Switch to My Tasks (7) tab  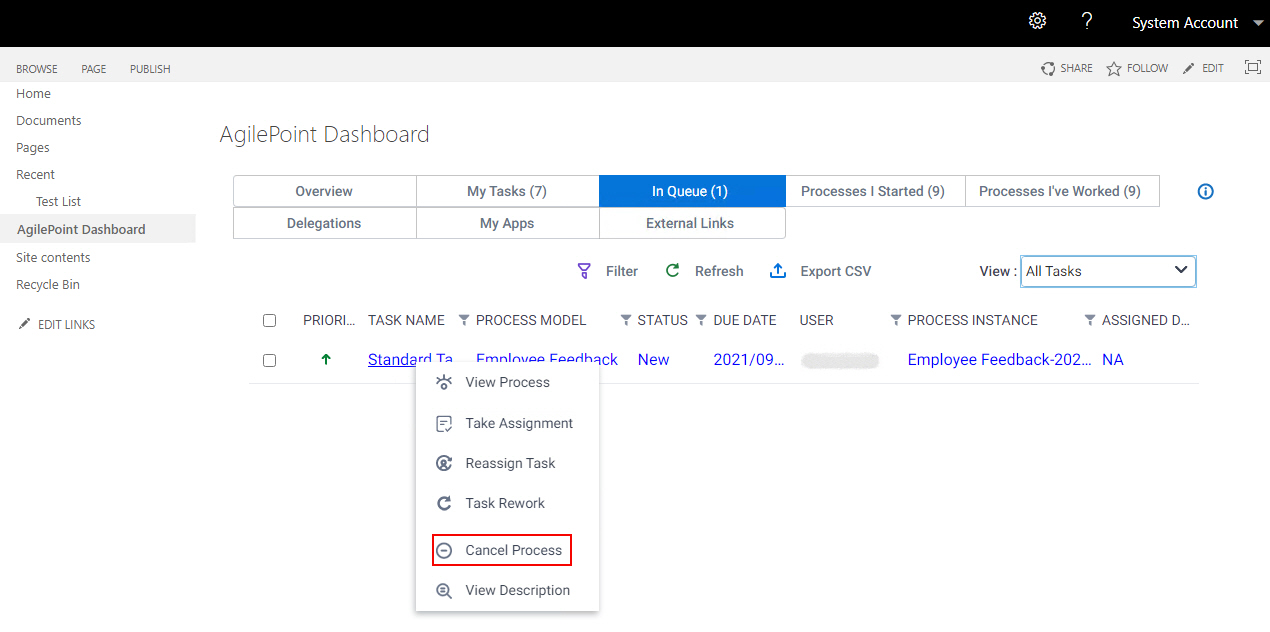click(x=507, y=191)
